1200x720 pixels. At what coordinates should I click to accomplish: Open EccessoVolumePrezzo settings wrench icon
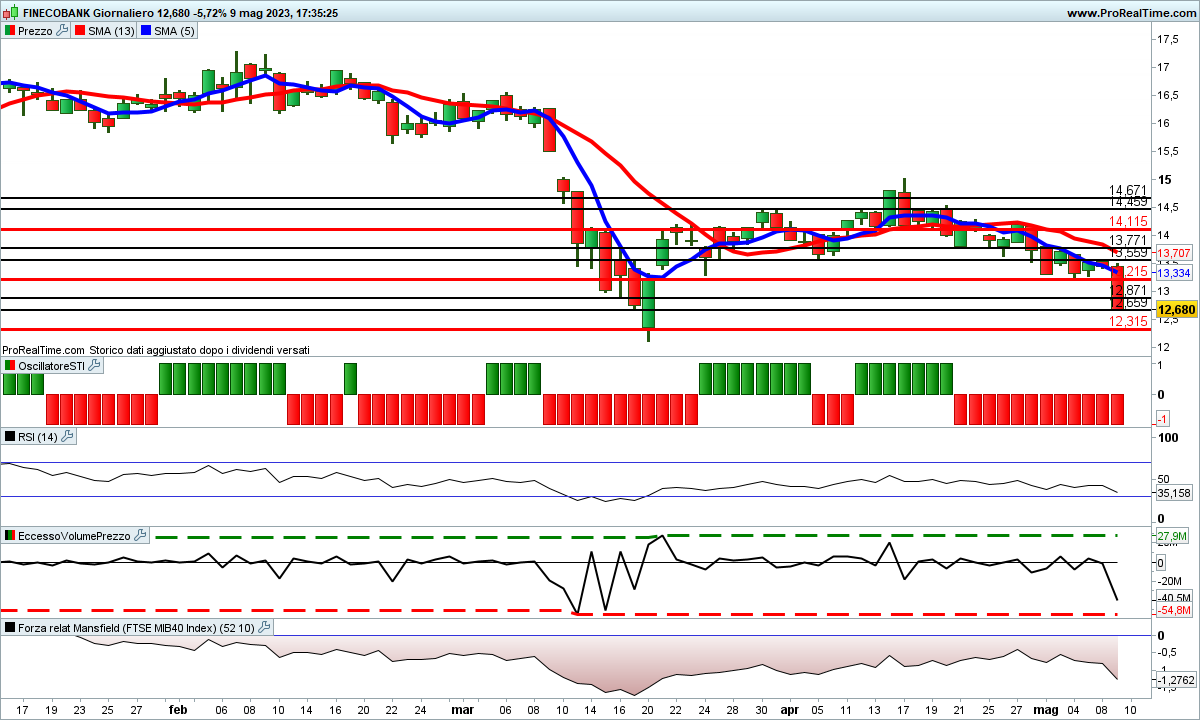point(140,536)
